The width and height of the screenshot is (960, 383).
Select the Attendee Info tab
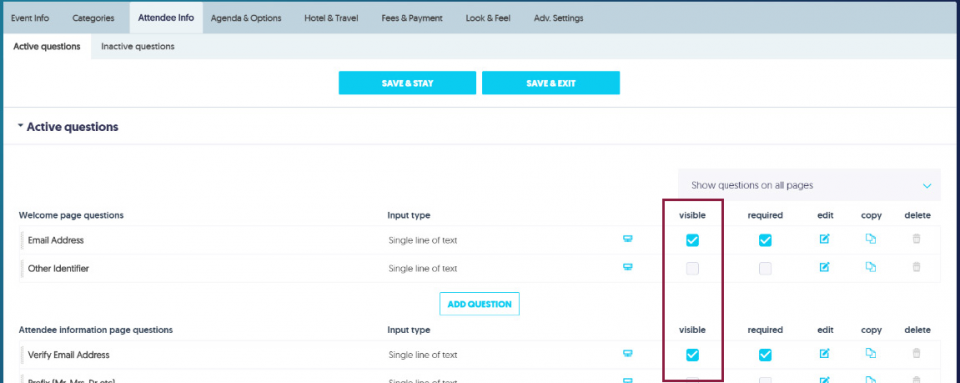click(x=166, y=18)
